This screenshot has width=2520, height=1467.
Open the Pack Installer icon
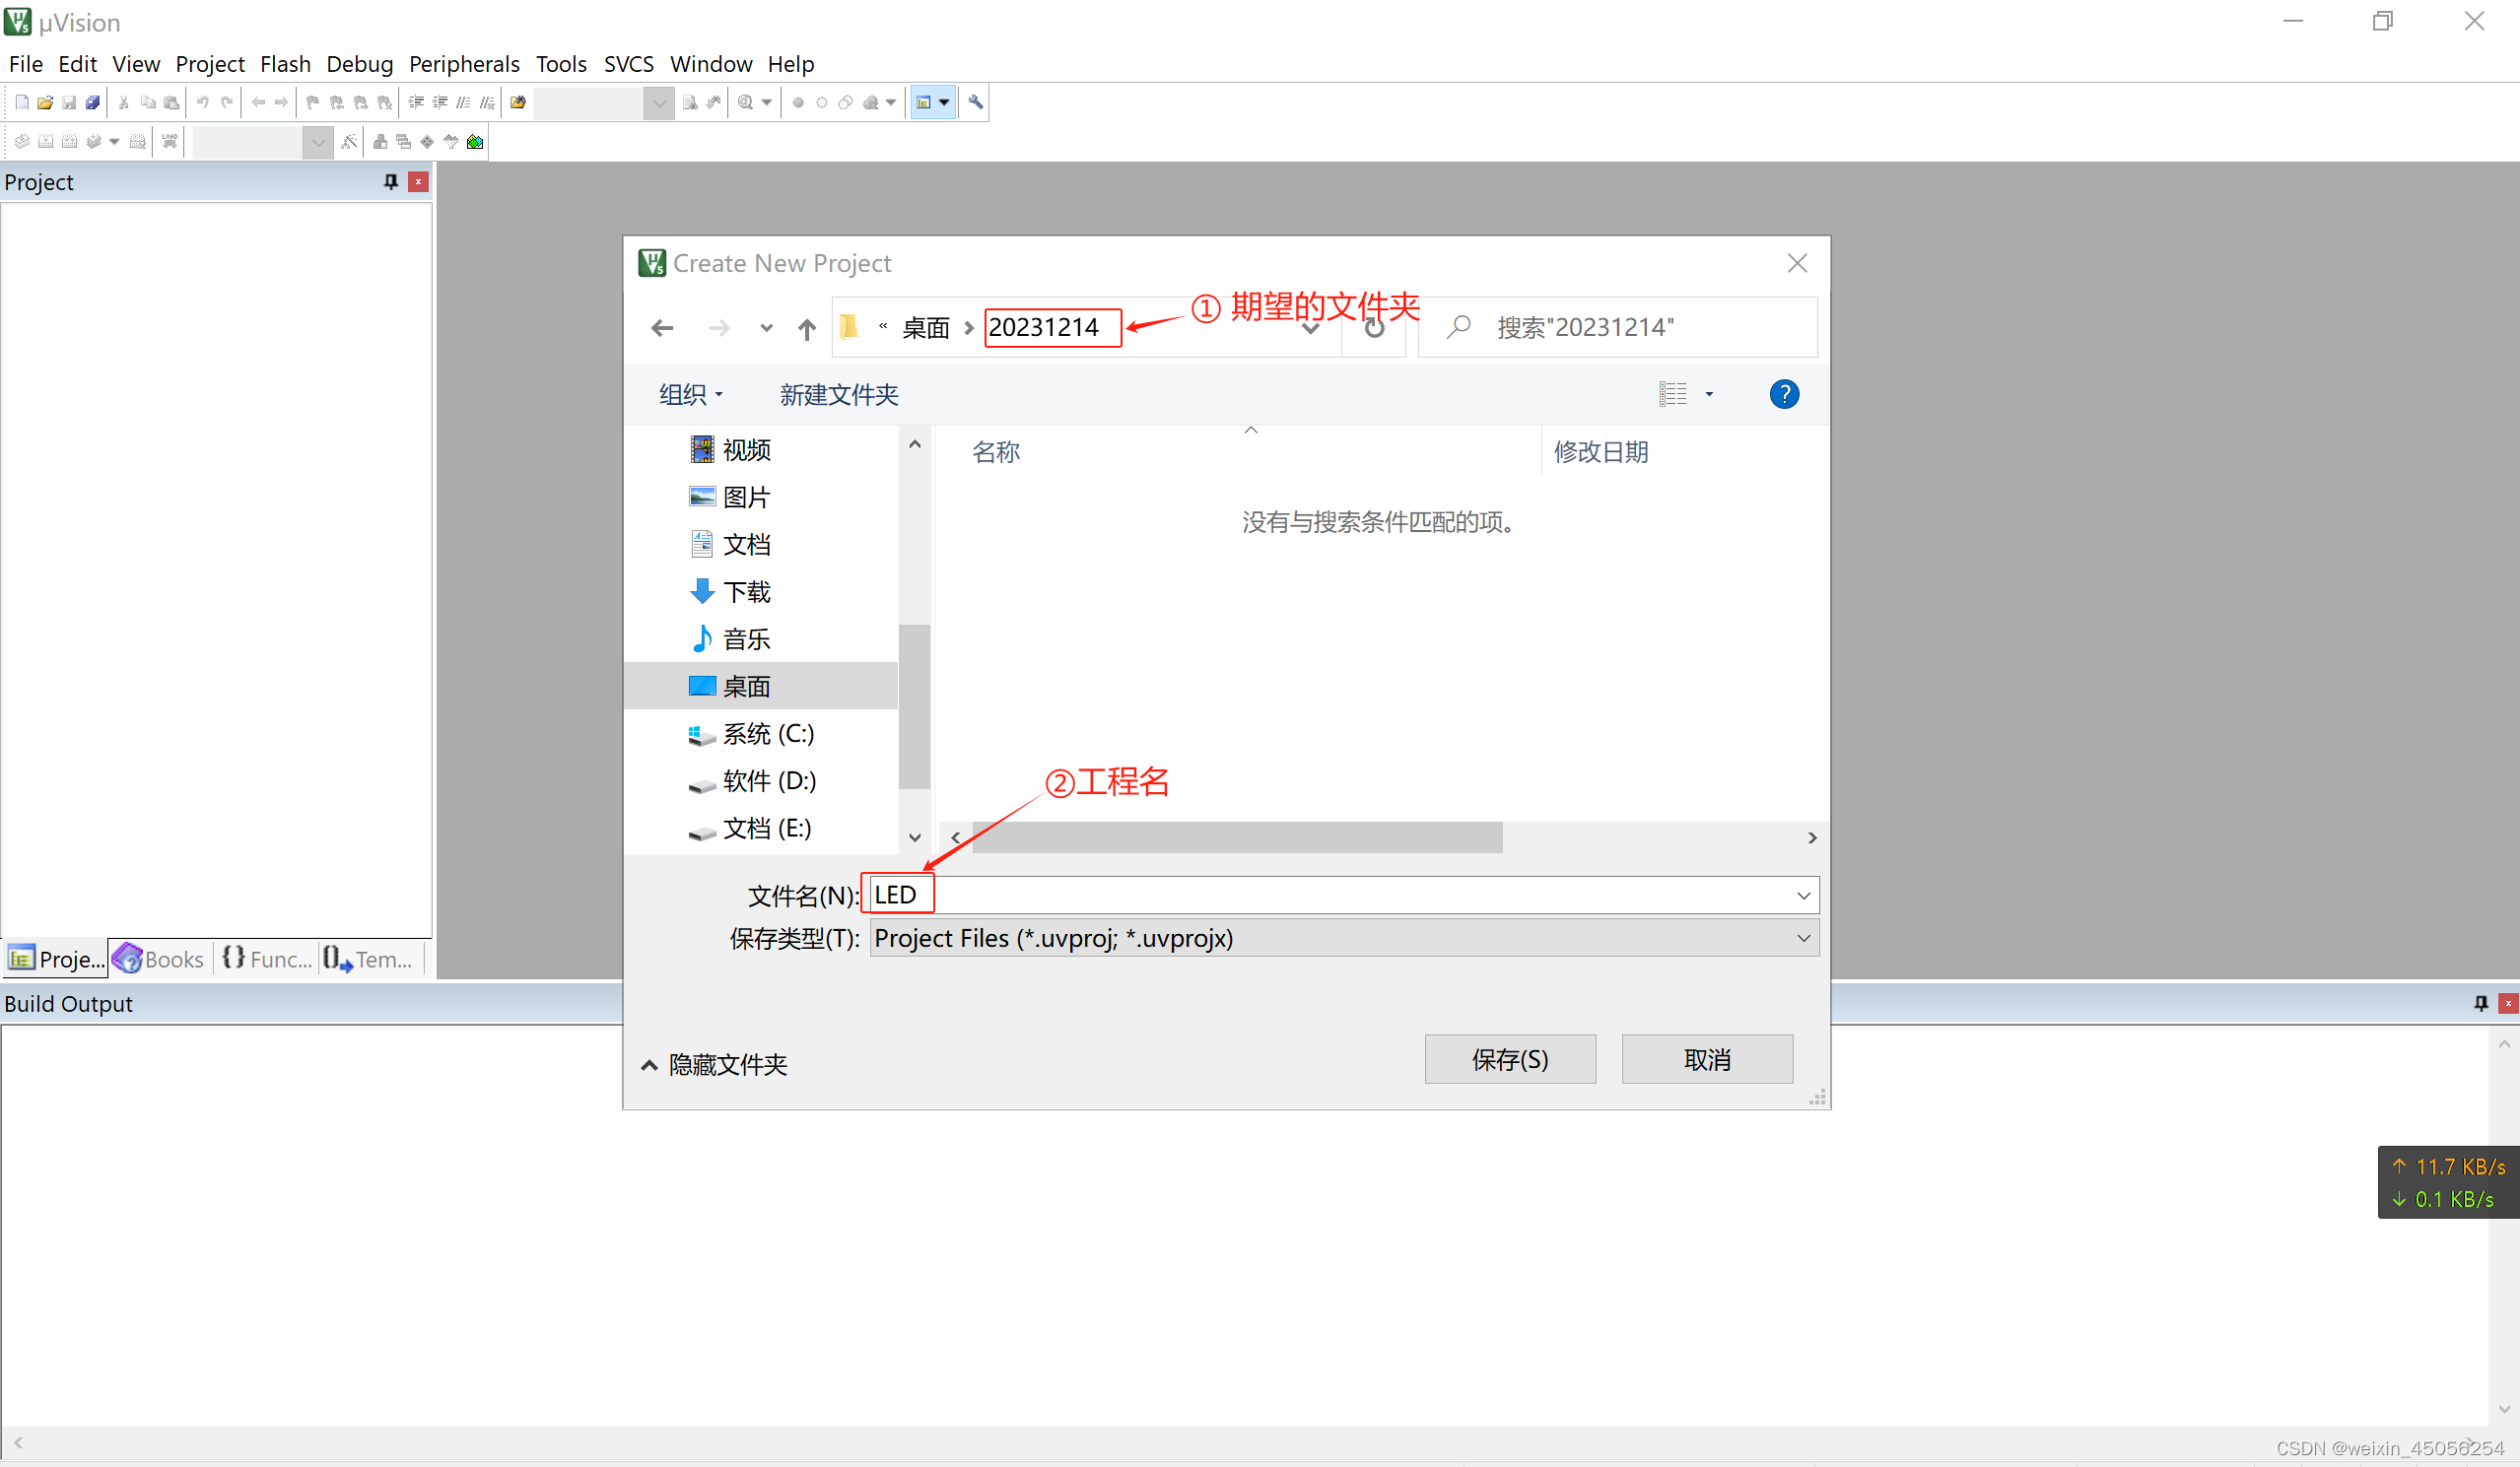[x=475, y=142]
